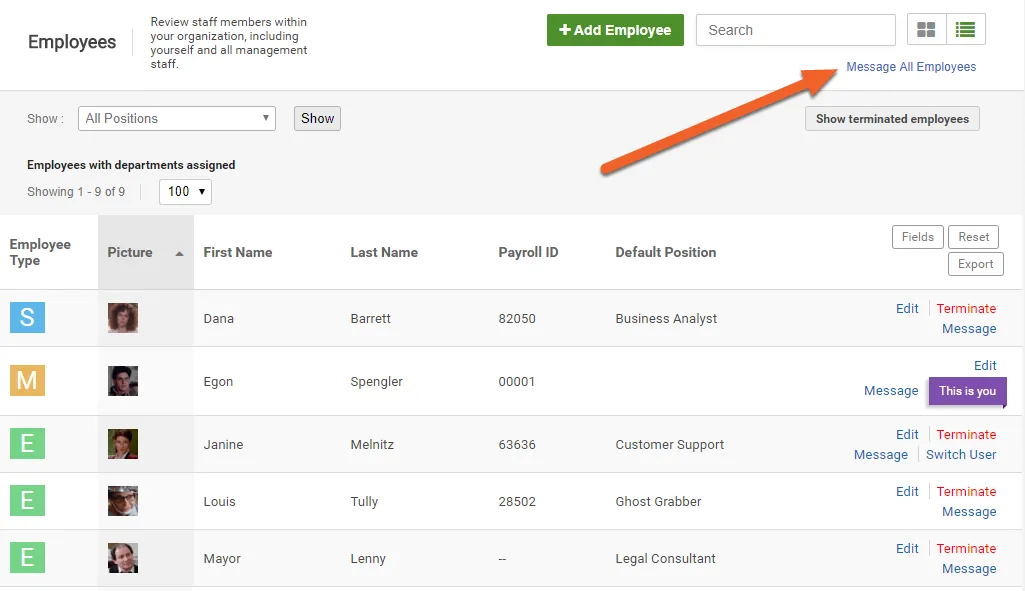
Task: Click into the Search field
Action: click(796, 30)
